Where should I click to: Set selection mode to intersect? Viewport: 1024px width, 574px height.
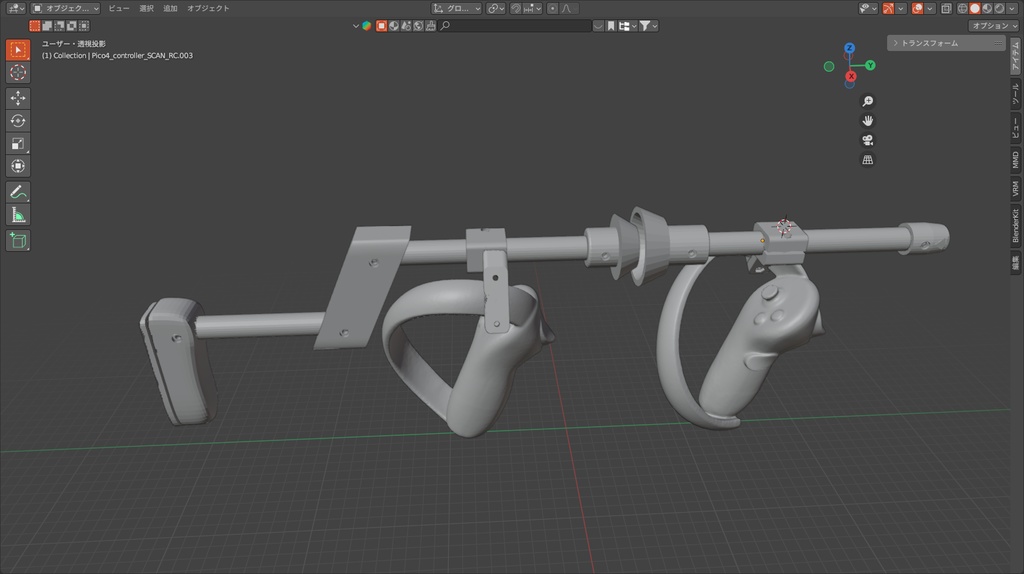pyautogui.click(x=84, y=25)
